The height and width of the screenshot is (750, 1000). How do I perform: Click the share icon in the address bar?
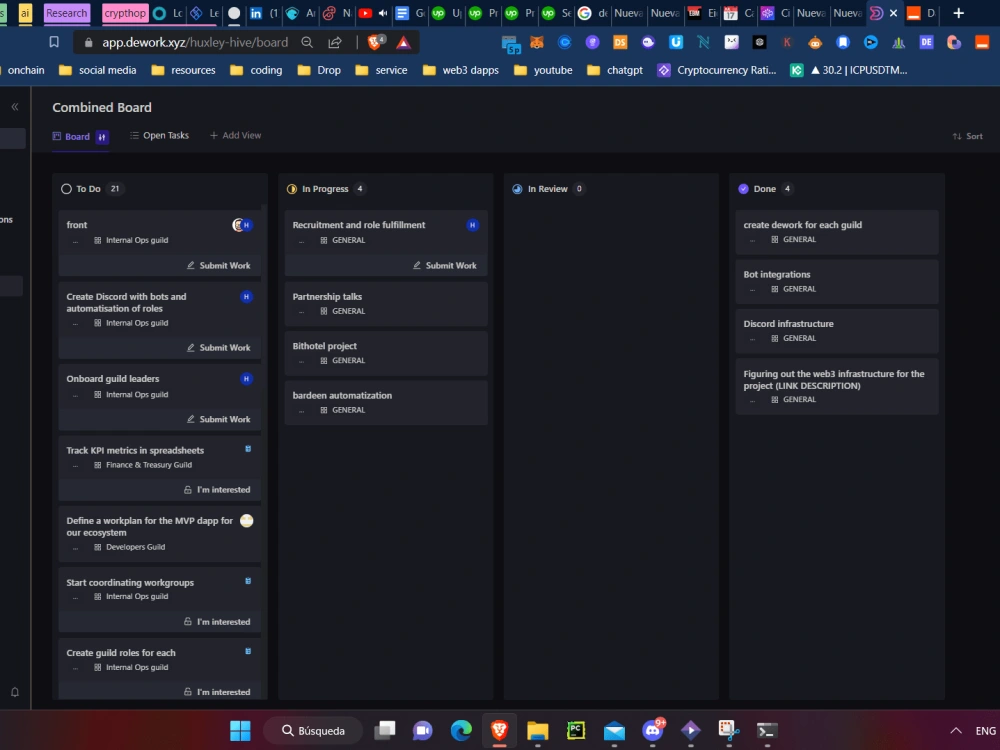click(x=335, y=42)
